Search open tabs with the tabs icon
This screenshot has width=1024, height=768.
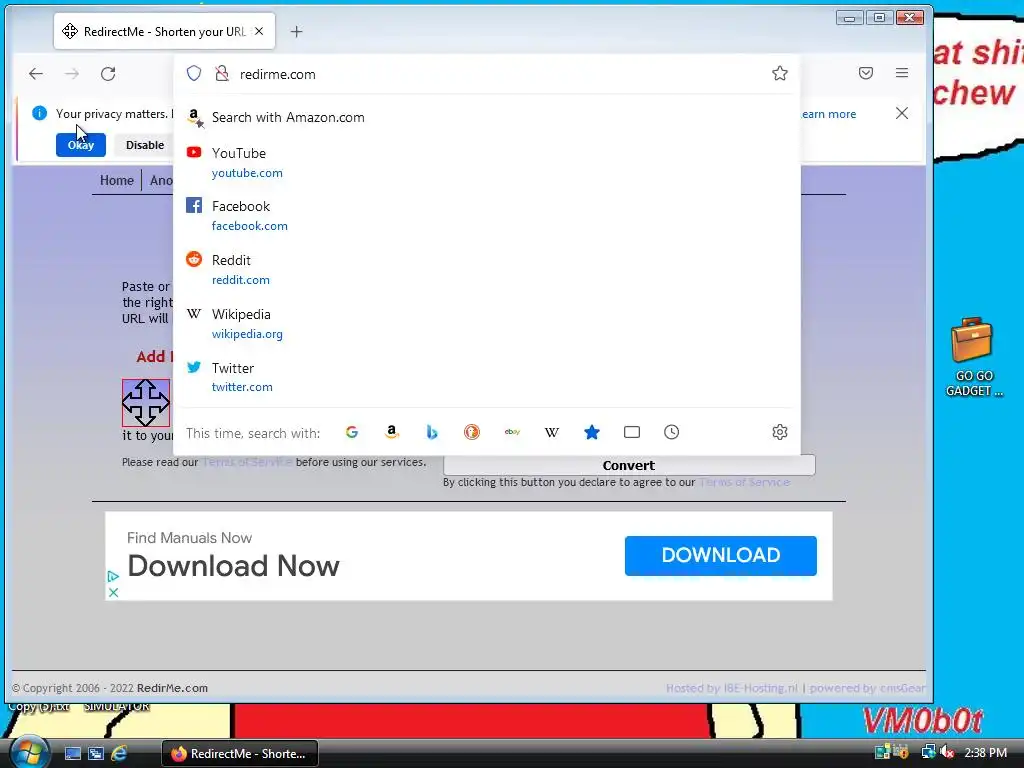click(632, 432)
